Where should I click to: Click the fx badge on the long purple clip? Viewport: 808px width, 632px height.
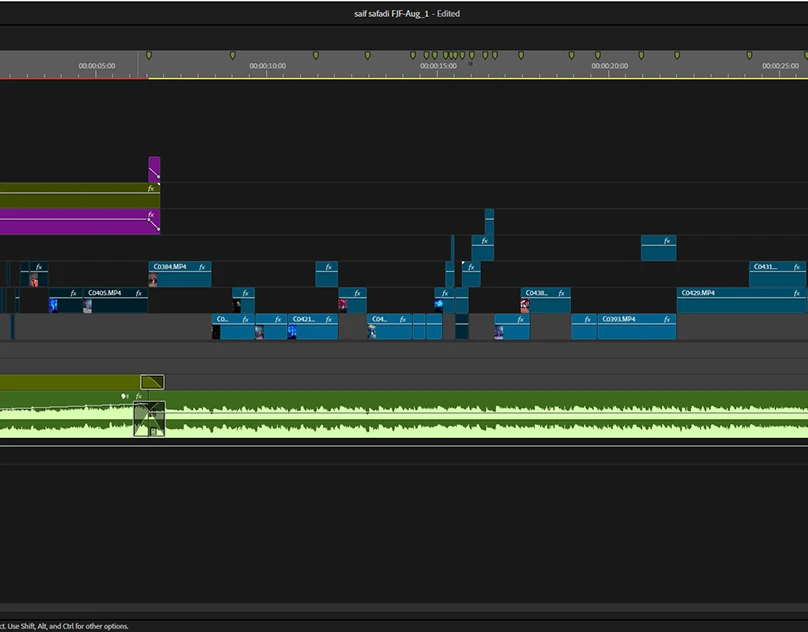click(x=151, y=214)
